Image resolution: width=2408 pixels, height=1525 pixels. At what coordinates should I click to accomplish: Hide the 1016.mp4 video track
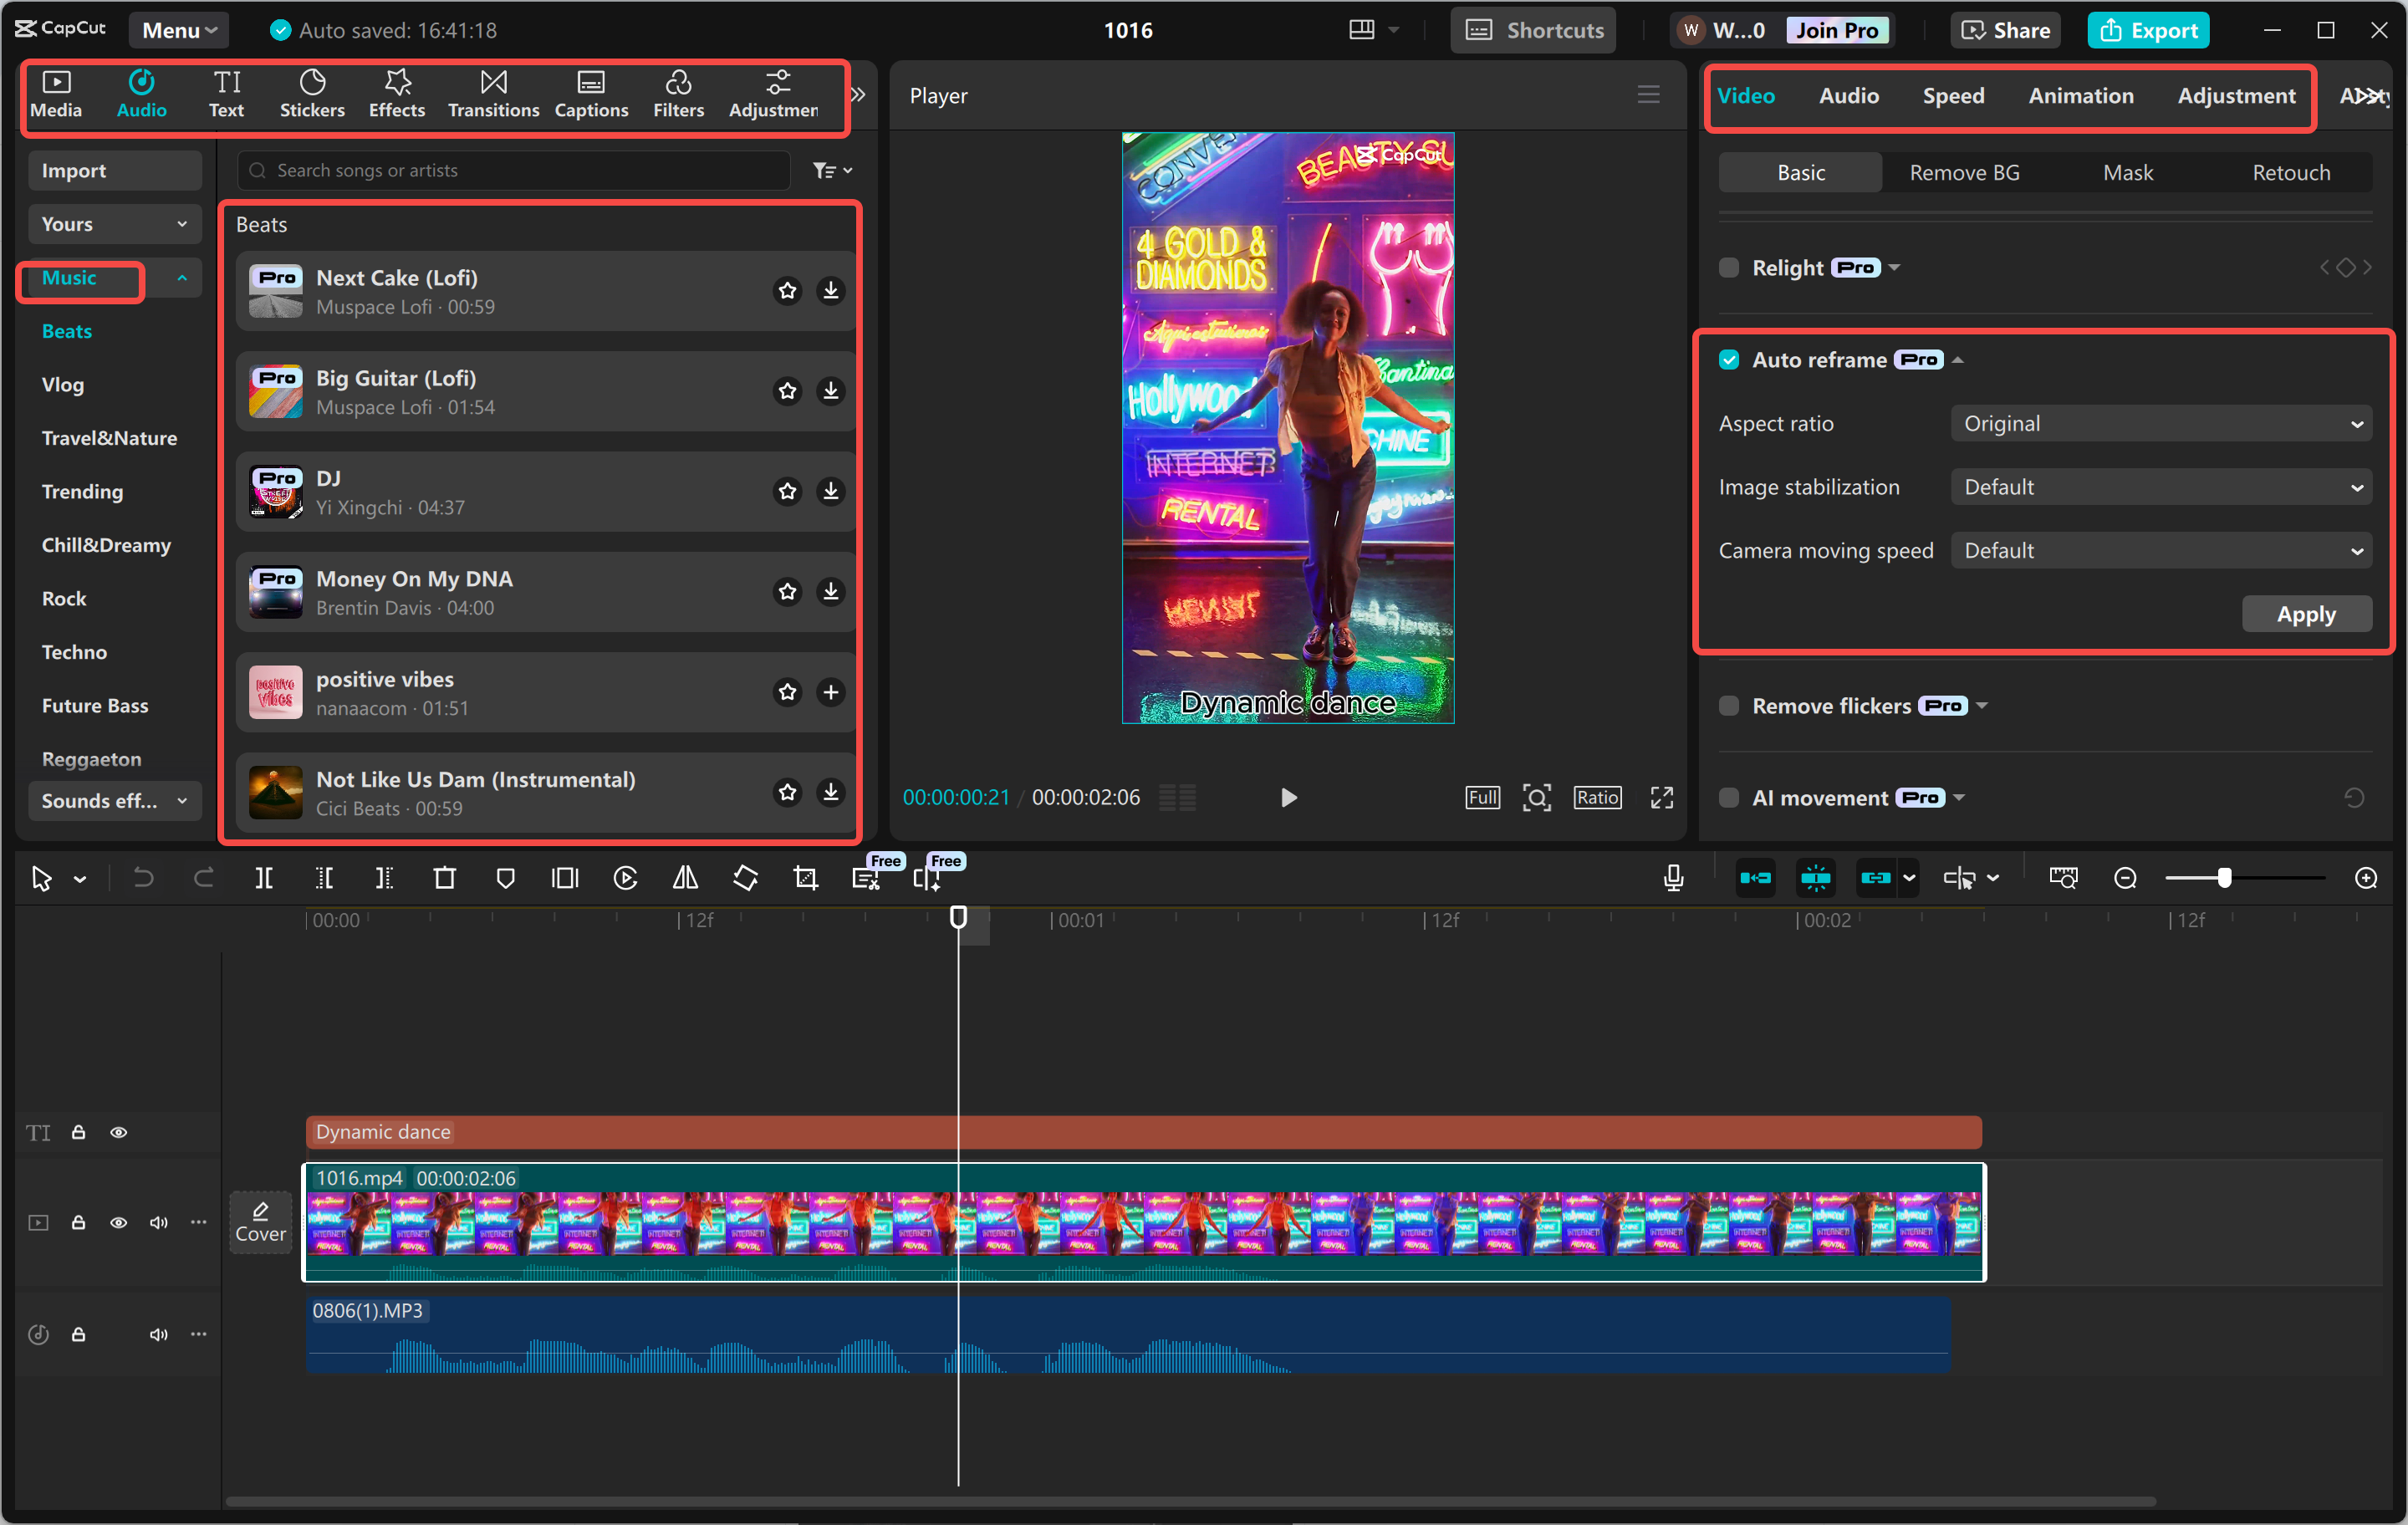(118, 1222)
